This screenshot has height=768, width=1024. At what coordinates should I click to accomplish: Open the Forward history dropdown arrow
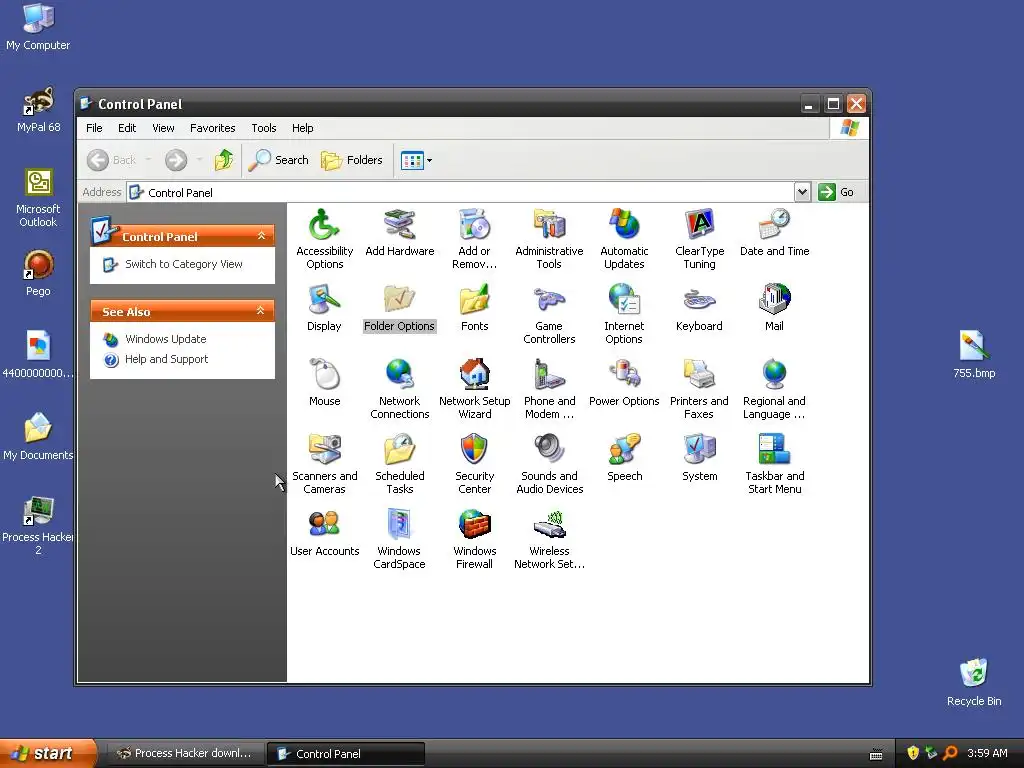[x=199, y=160]
